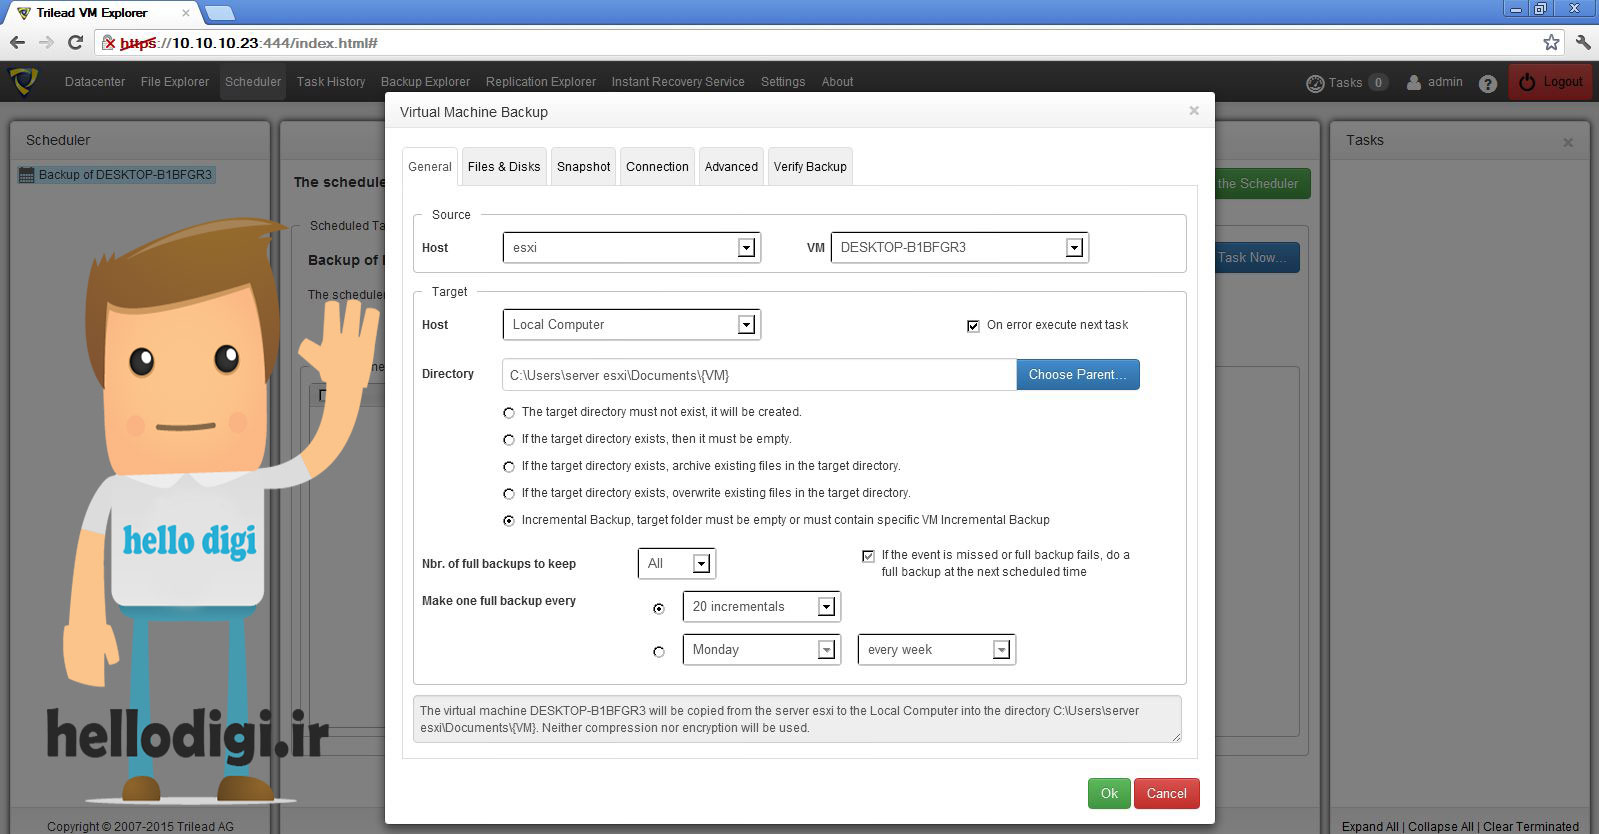The image size is (1599, 834).
Task: Select archive existing files option
Action: [x=509, y=466]
